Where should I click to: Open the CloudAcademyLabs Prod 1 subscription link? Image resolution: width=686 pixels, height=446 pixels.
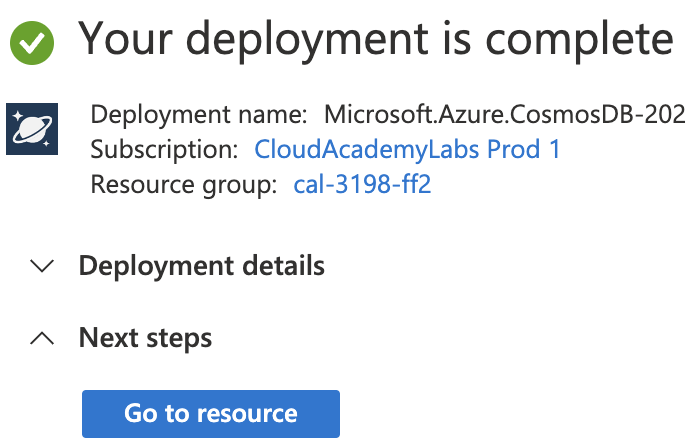coord(407,150)
